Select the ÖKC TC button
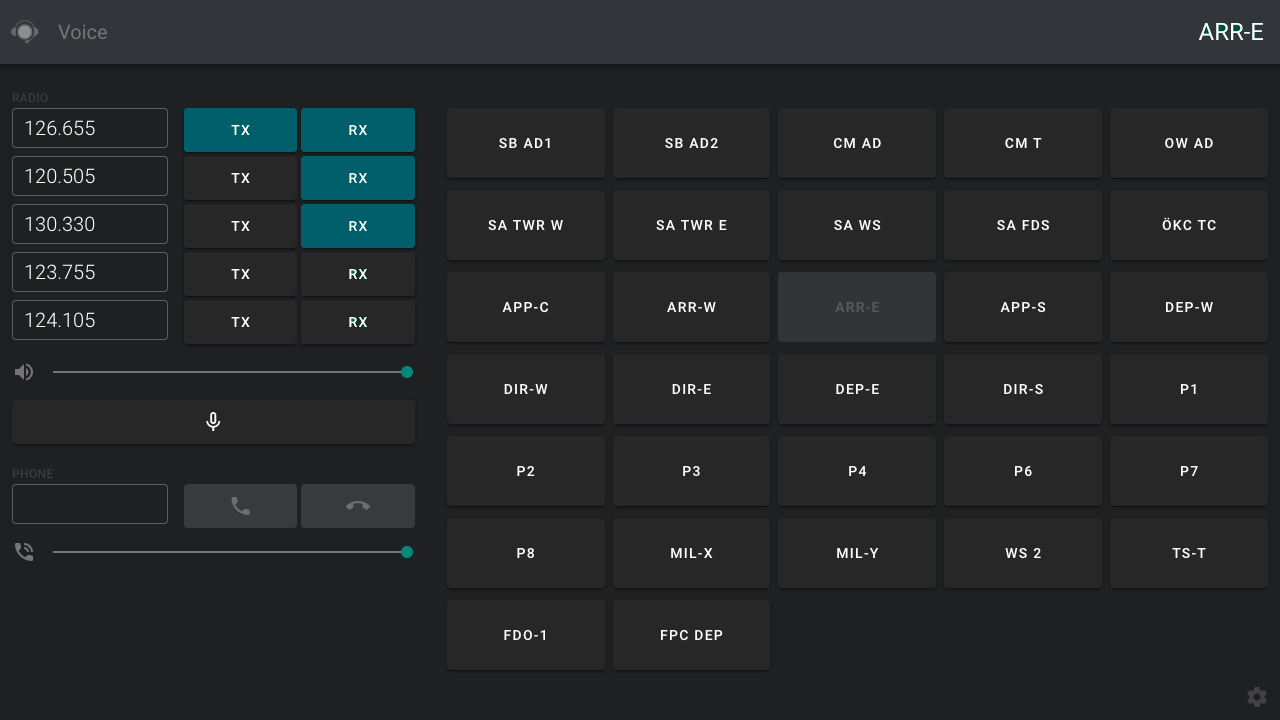This screenshot has height=720, width=1280. pyautogui.click(x=1189, y=225)
